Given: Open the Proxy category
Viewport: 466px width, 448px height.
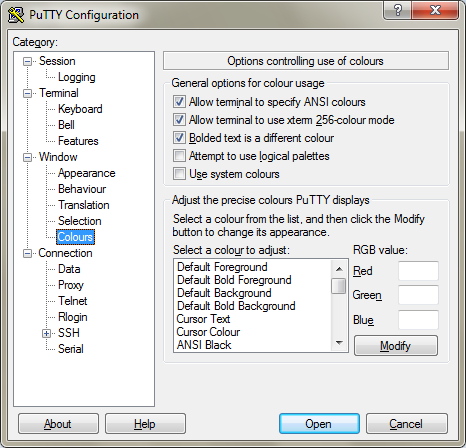Looking at the screenshot, I should point(71,285).
